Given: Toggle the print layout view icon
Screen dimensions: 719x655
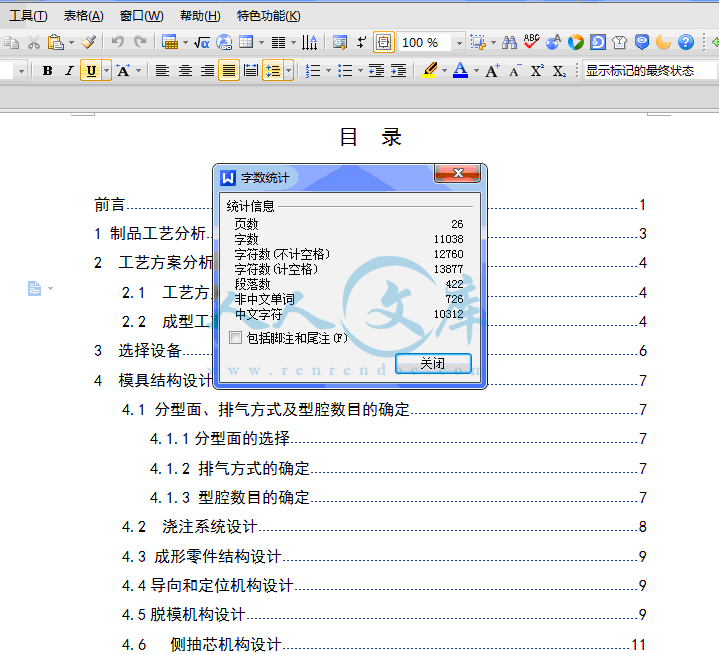Looking at the screenshot, I should click(x=384, y=43).
